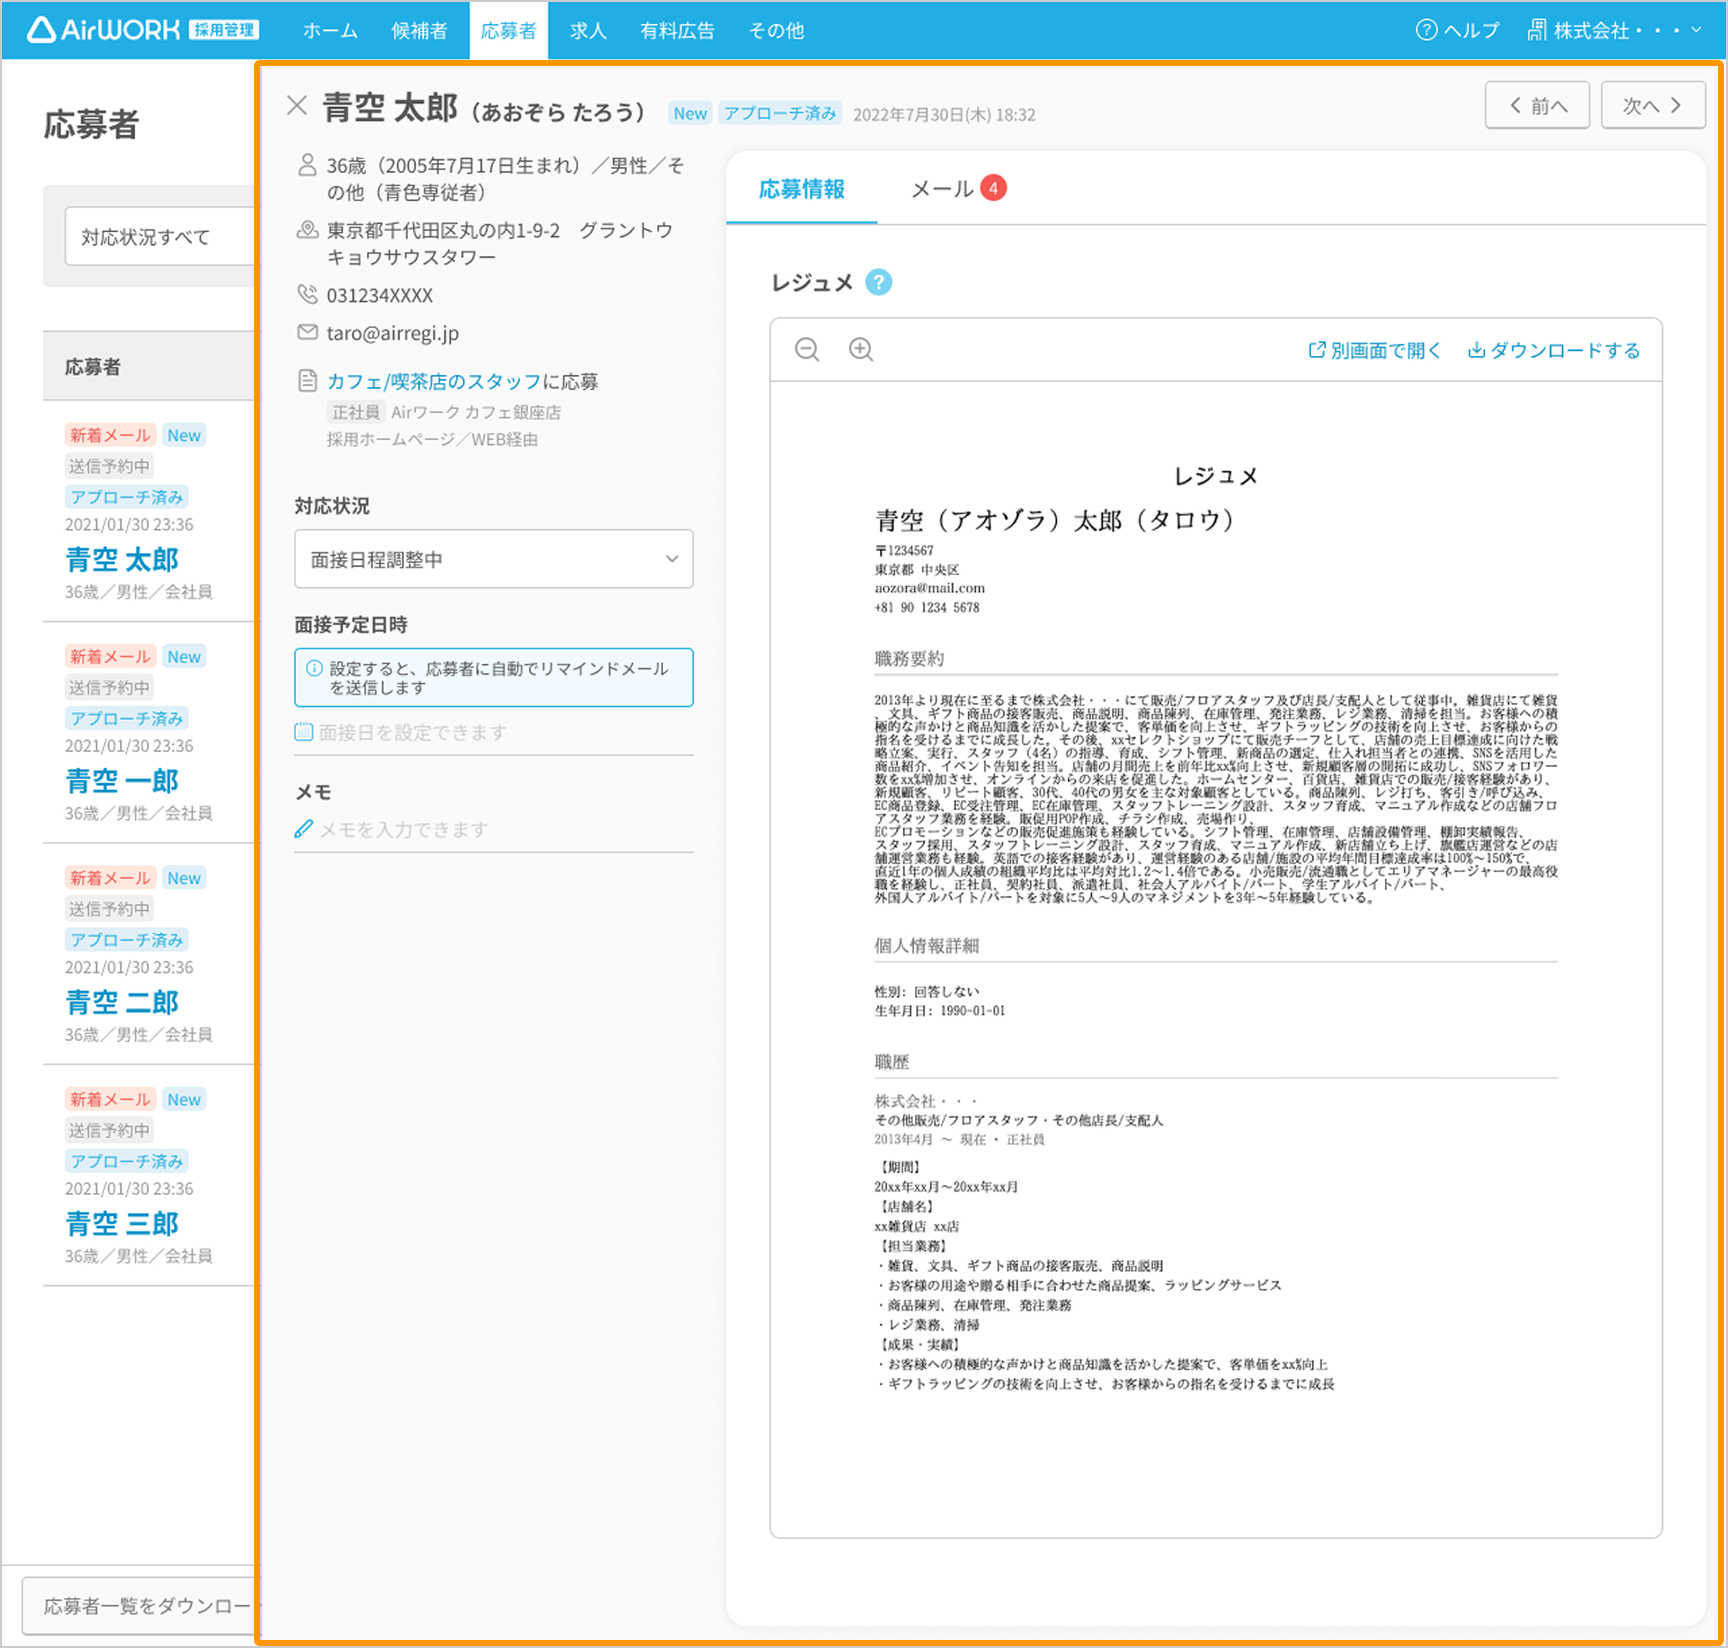This screenshot has height=1648, width=1728.
Task: Click the address location icon
Action: pos(308,230)
